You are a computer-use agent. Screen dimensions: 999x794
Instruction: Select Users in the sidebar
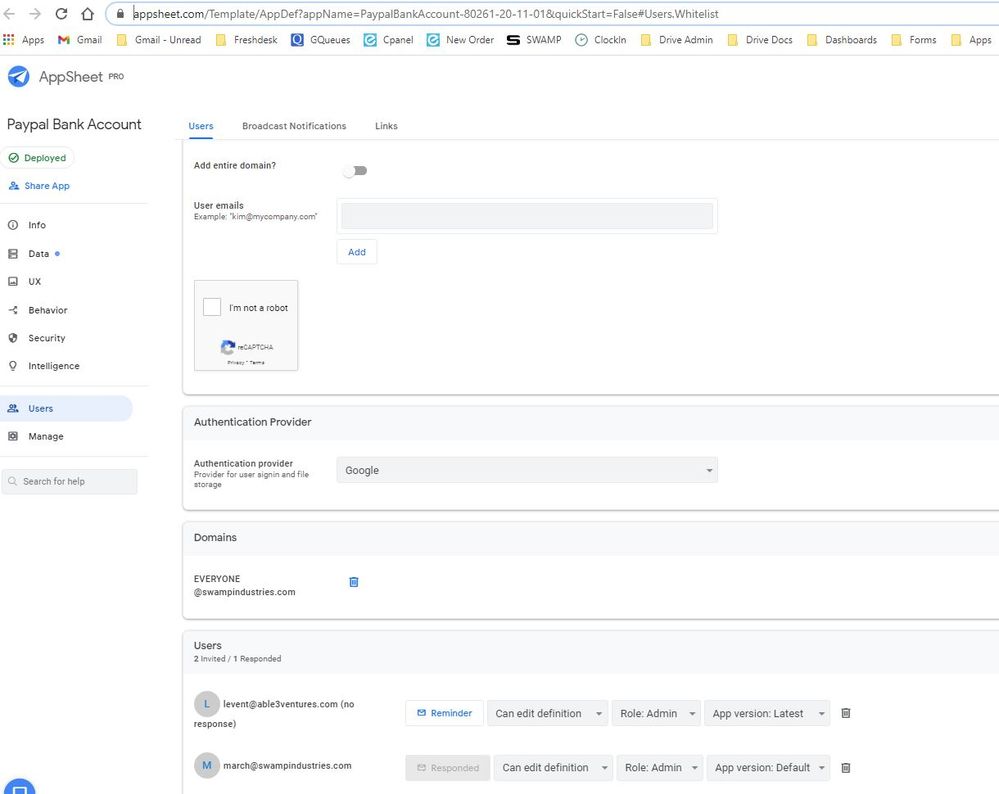pyautogui.click(x=66, y=408)
